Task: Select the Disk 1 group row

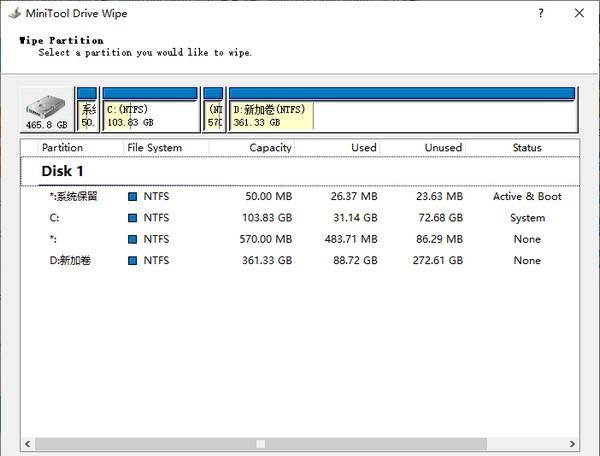Action: coord(300,171)
